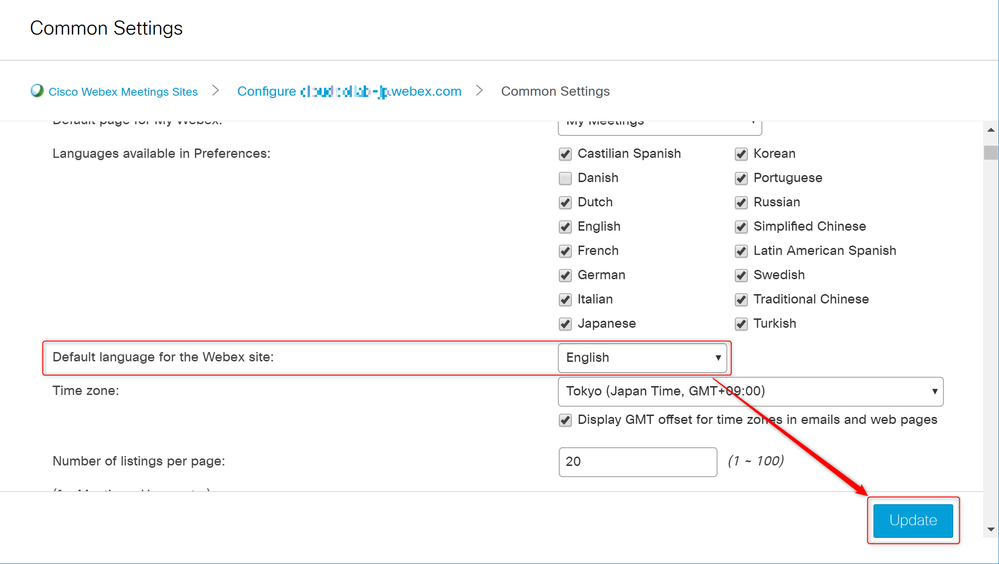Click the listings per page field
The width and height of the screenshot is (999, 564).
pos(638,461)
